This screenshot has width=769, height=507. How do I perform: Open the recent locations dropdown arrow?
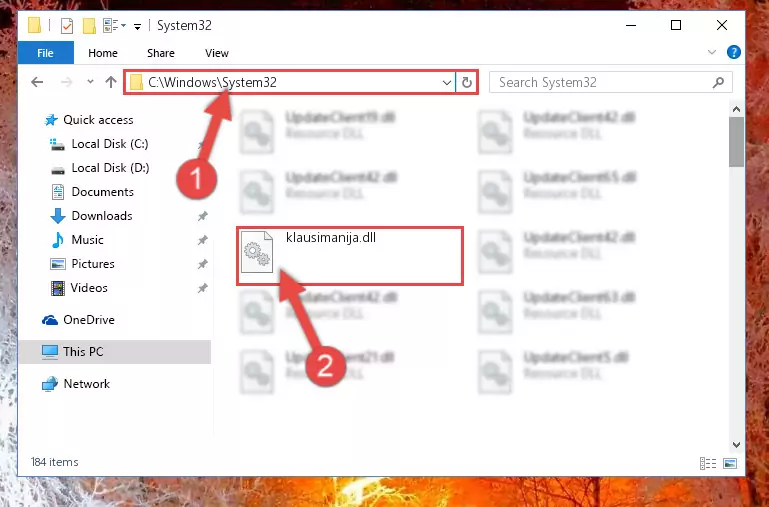pos(90,82)
